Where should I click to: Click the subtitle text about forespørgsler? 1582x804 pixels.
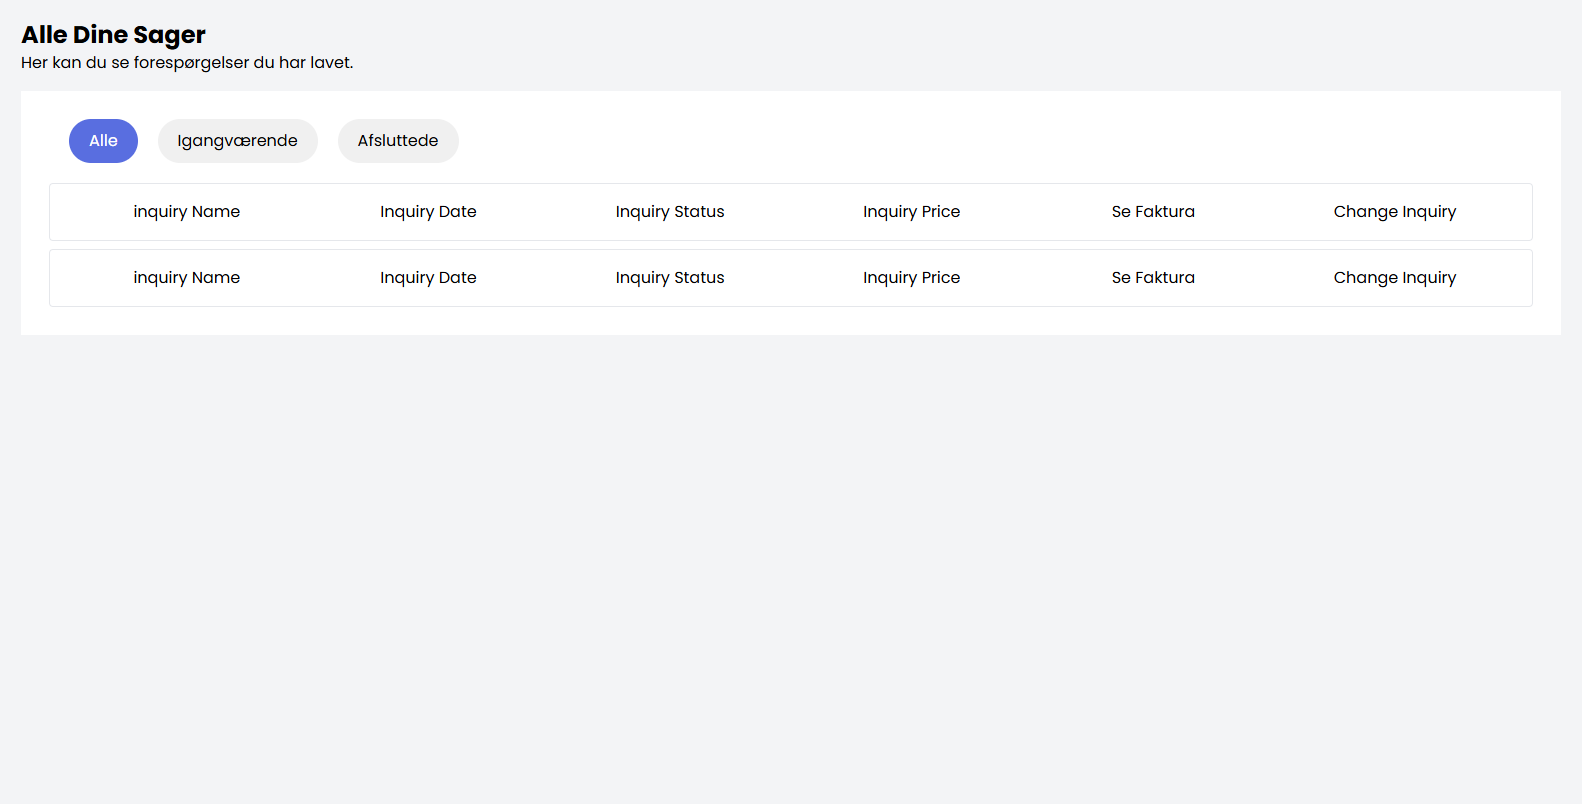(x=187, y=63)
